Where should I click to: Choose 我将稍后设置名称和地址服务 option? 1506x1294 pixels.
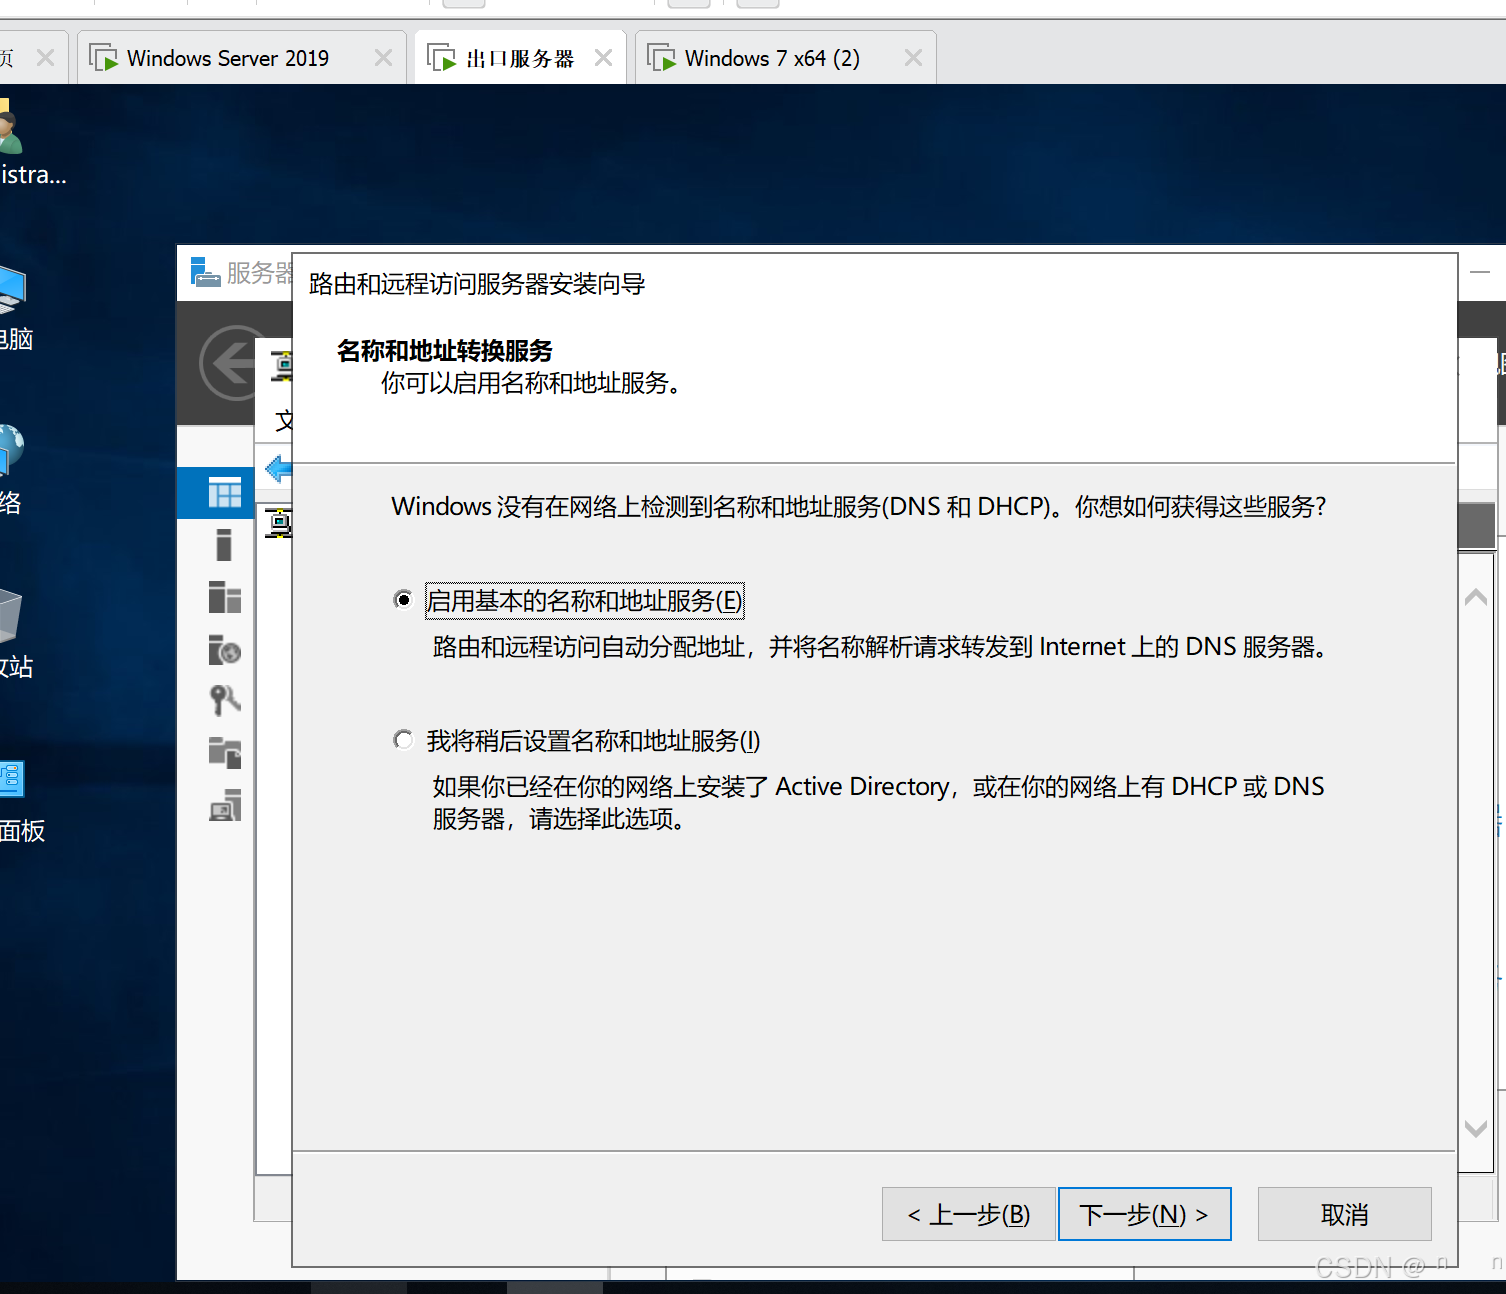coord(403,739)
